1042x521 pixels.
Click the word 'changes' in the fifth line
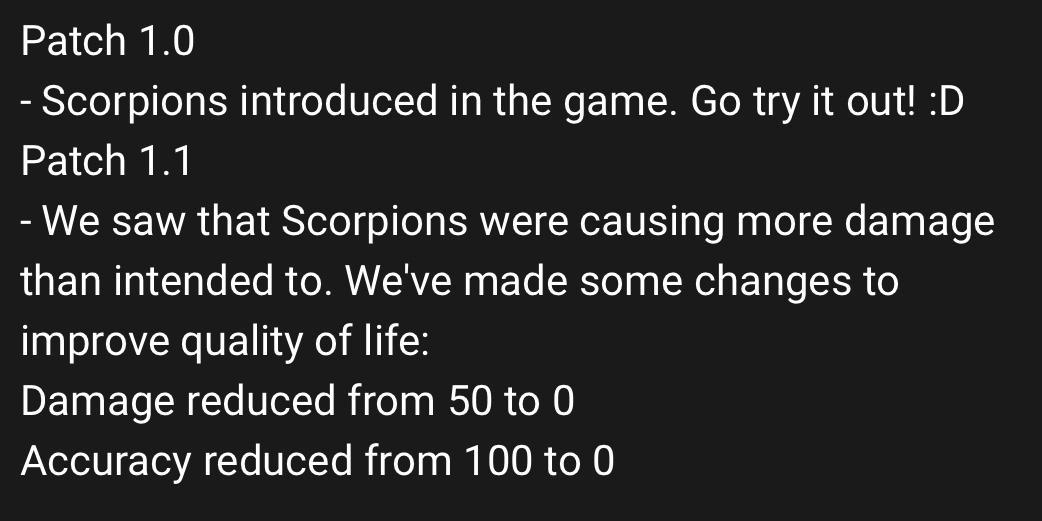coord(772,282)
